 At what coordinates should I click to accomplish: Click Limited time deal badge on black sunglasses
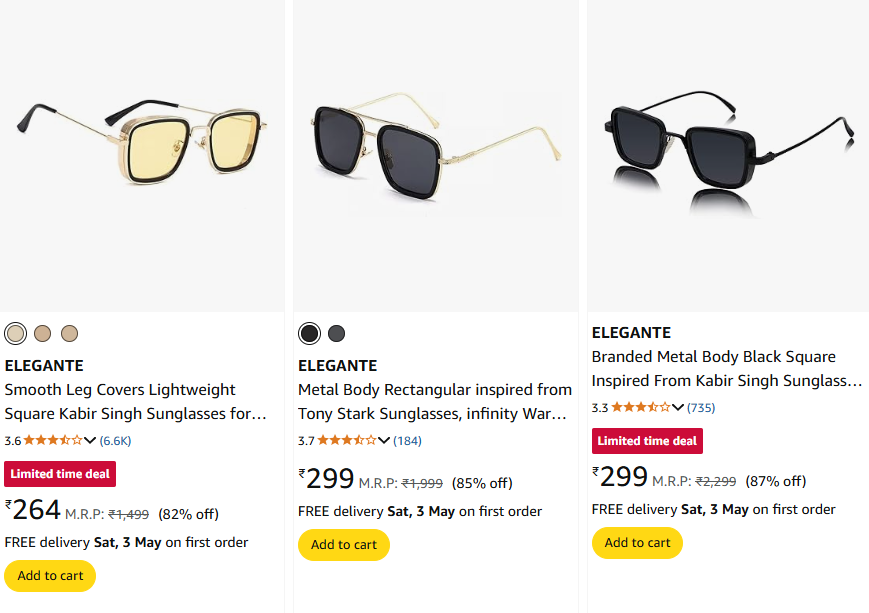click(647, 441)
